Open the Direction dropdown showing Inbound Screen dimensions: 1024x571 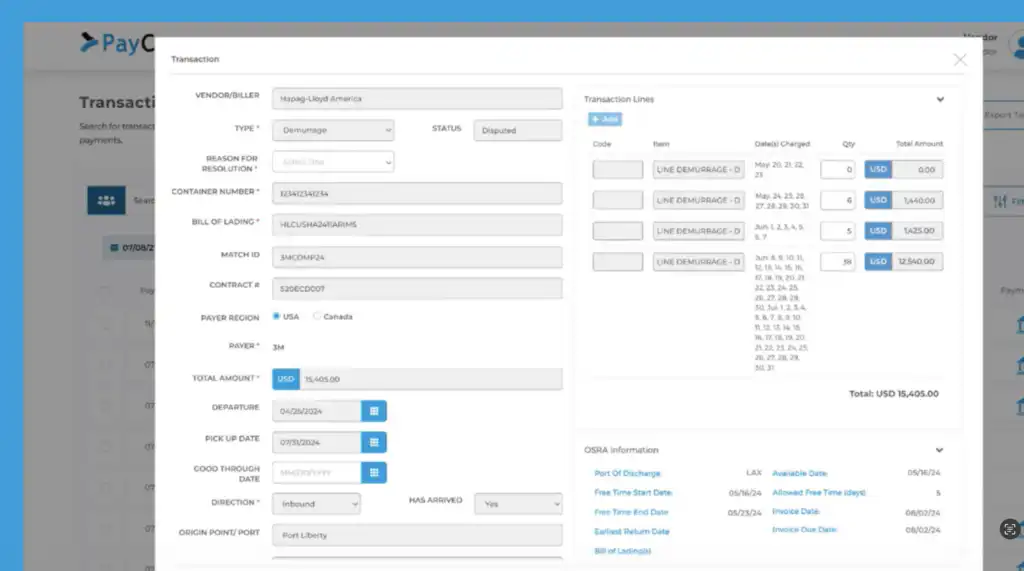[x=315, y=504]
